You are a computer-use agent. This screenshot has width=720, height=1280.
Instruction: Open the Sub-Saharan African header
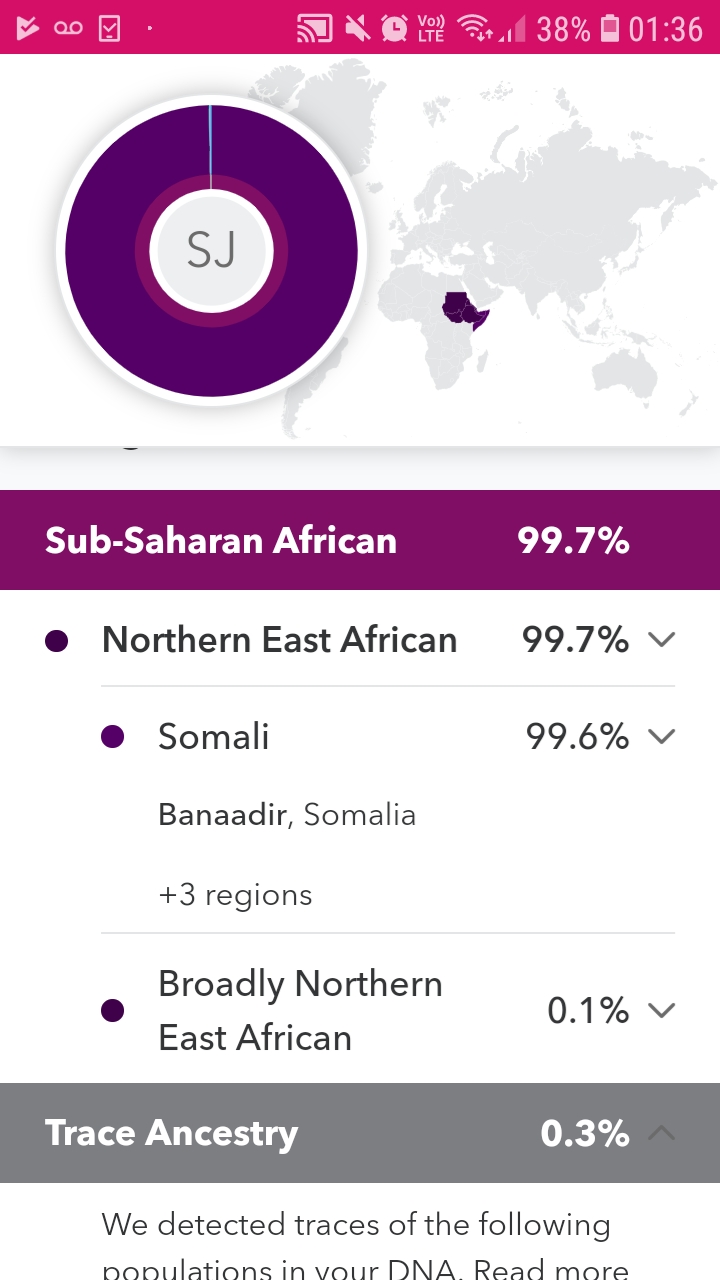(x=360, y=540)
